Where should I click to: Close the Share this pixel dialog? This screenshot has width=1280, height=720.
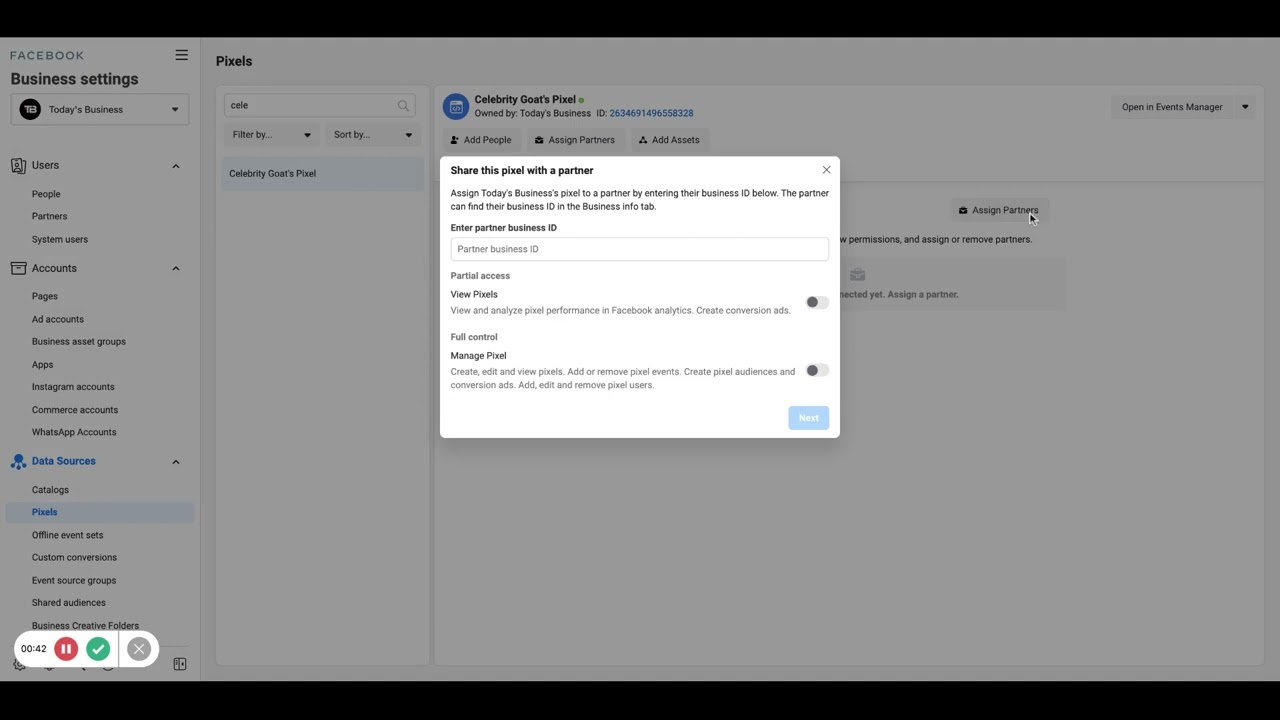(x=826, y=170)
